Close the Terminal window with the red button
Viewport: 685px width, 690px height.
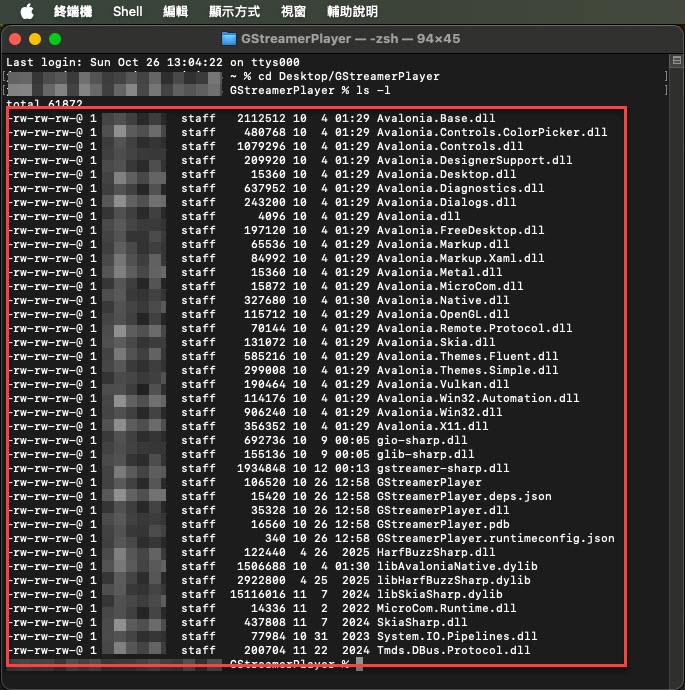15,39
